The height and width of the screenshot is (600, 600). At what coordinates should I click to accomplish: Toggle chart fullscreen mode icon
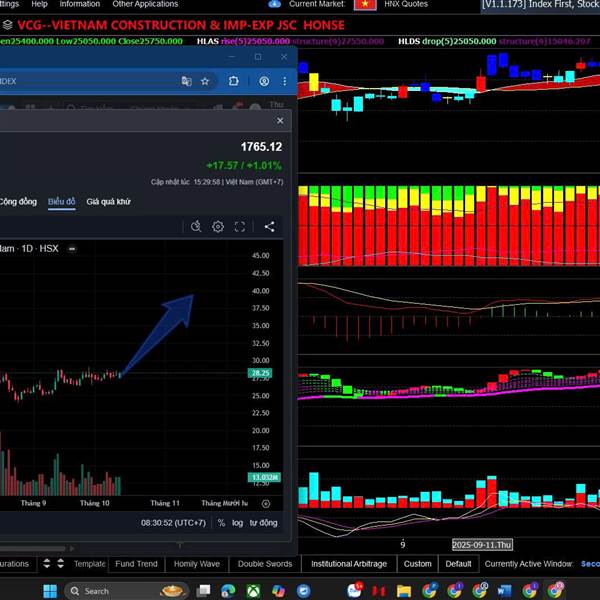tap(240, 227)
